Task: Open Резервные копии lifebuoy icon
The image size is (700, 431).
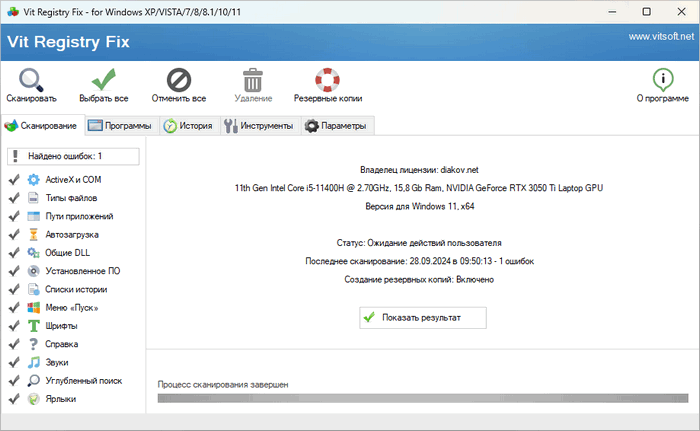Action: click(327, 80)
